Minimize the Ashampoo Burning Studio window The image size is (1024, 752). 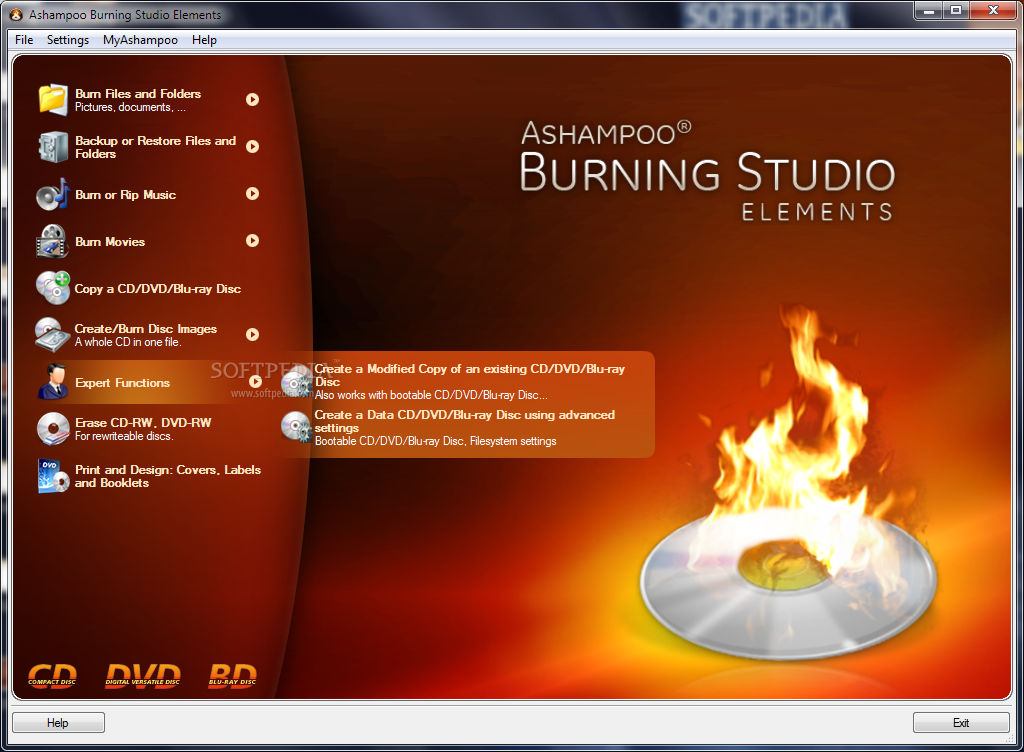pos(929,10)
